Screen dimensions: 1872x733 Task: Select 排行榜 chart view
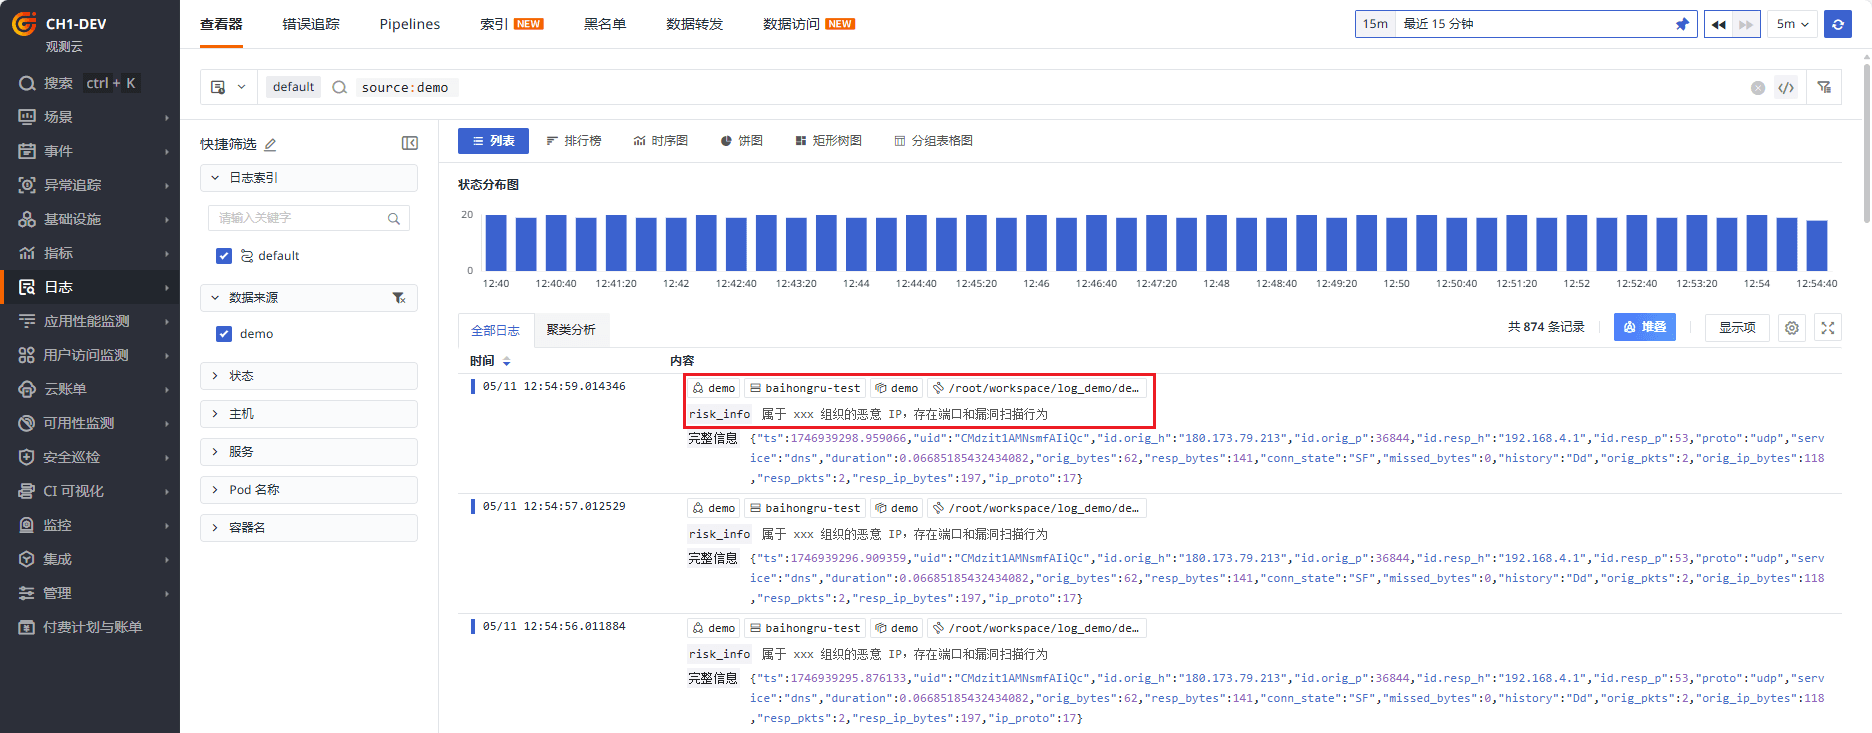[x=574, y=141]
